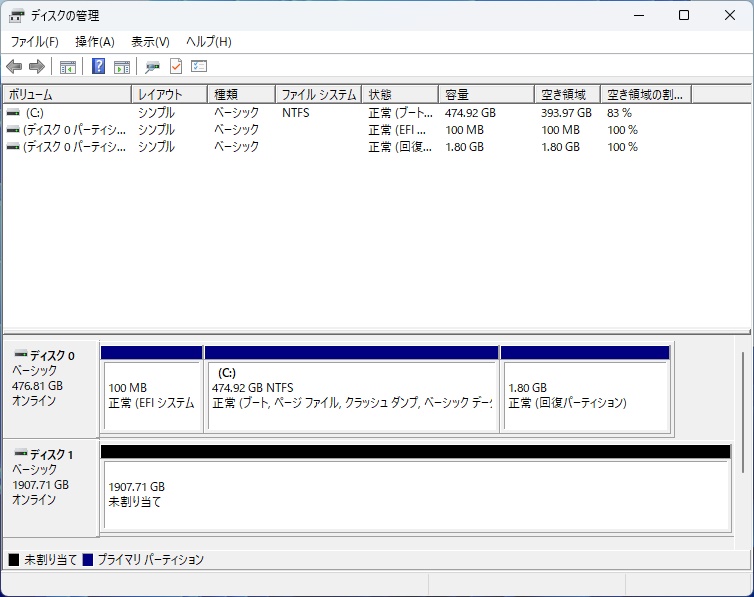Open the 操作(A) menu
The image size is (754, 597).
click(95, 42)
